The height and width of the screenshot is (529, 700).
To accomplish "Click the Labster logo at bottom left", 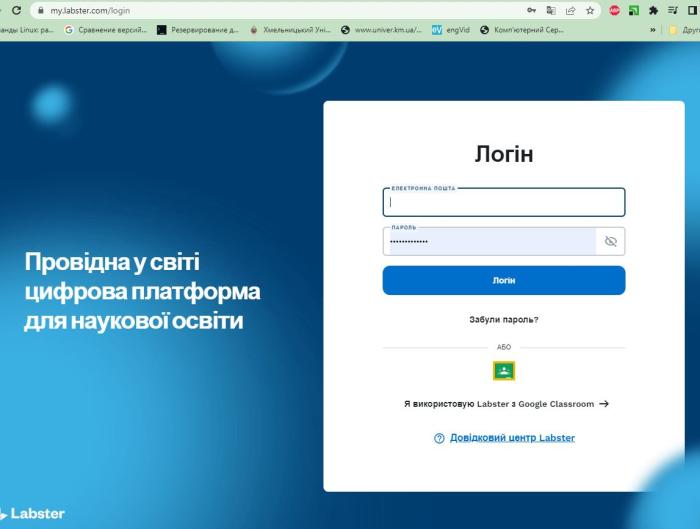I will point(32,514).
